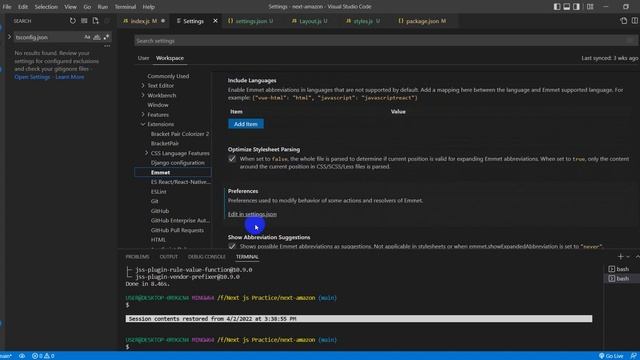The width and height of the screenshot is (640, 360).
Task: Split the editor to the right
Action: click(635, 21)
